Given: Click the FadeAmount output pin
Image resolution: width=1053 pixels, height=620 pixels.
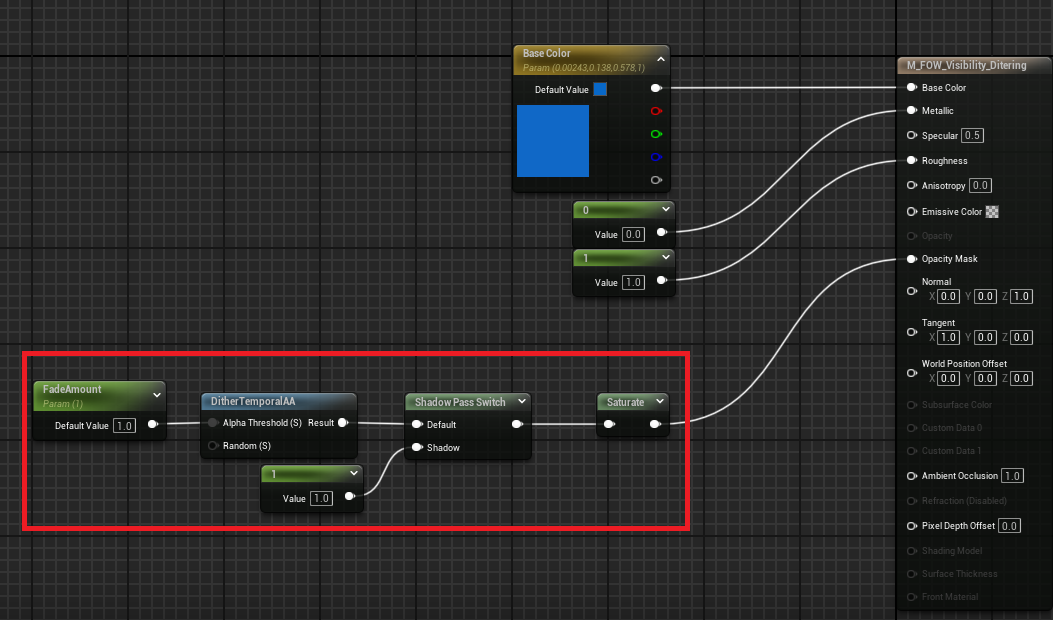Looking at the screenshot, I should pos(152,424).
